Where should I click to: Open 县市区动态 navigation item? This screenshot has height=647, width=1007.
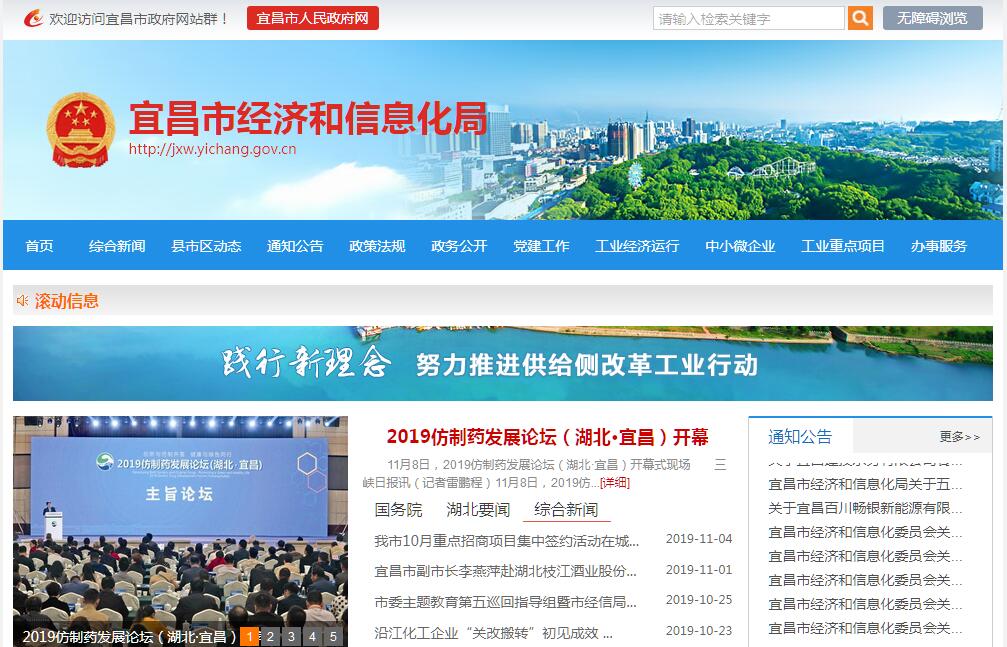click(206, 246)
